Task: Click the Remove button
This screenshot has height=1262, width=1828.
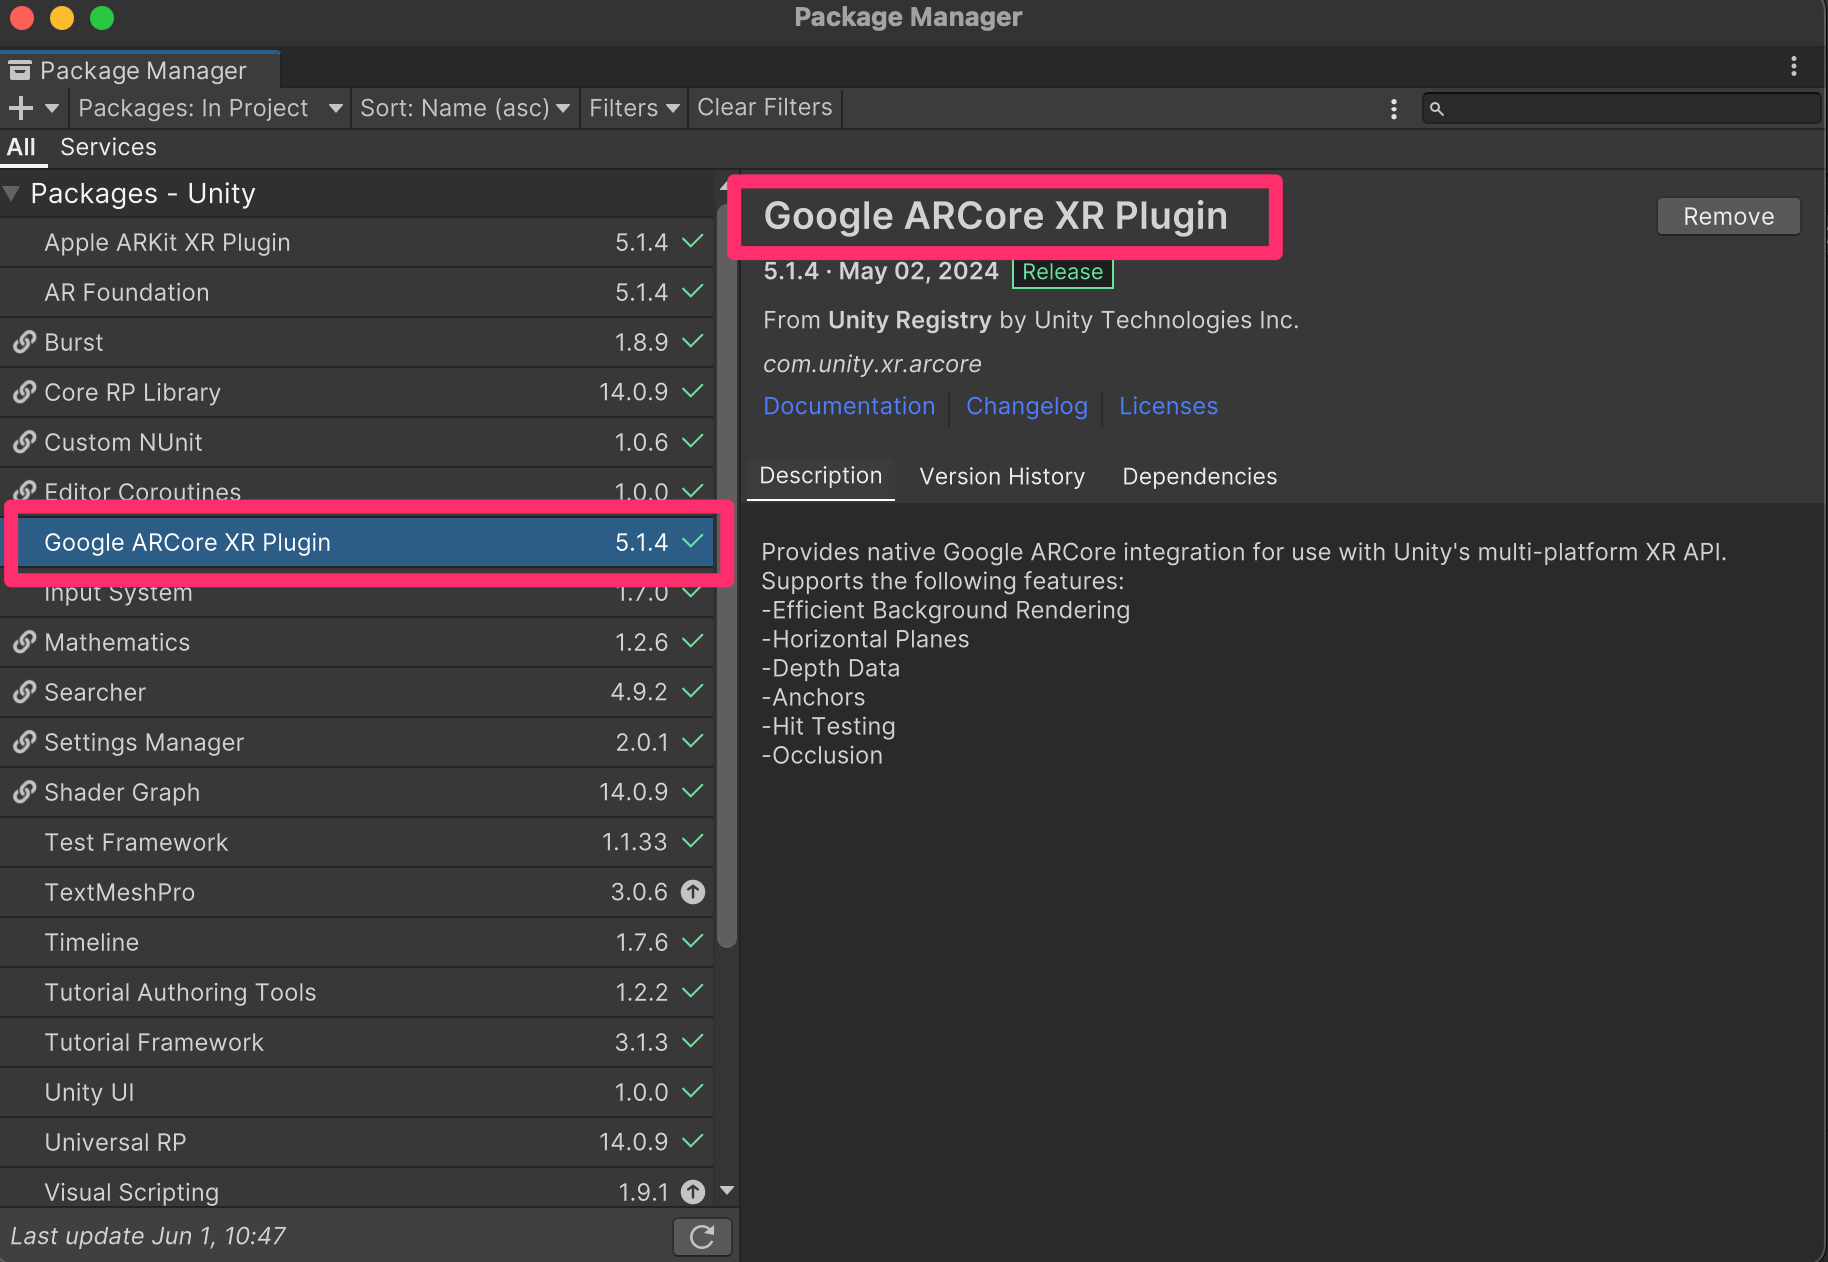Action: (1728, 217)
